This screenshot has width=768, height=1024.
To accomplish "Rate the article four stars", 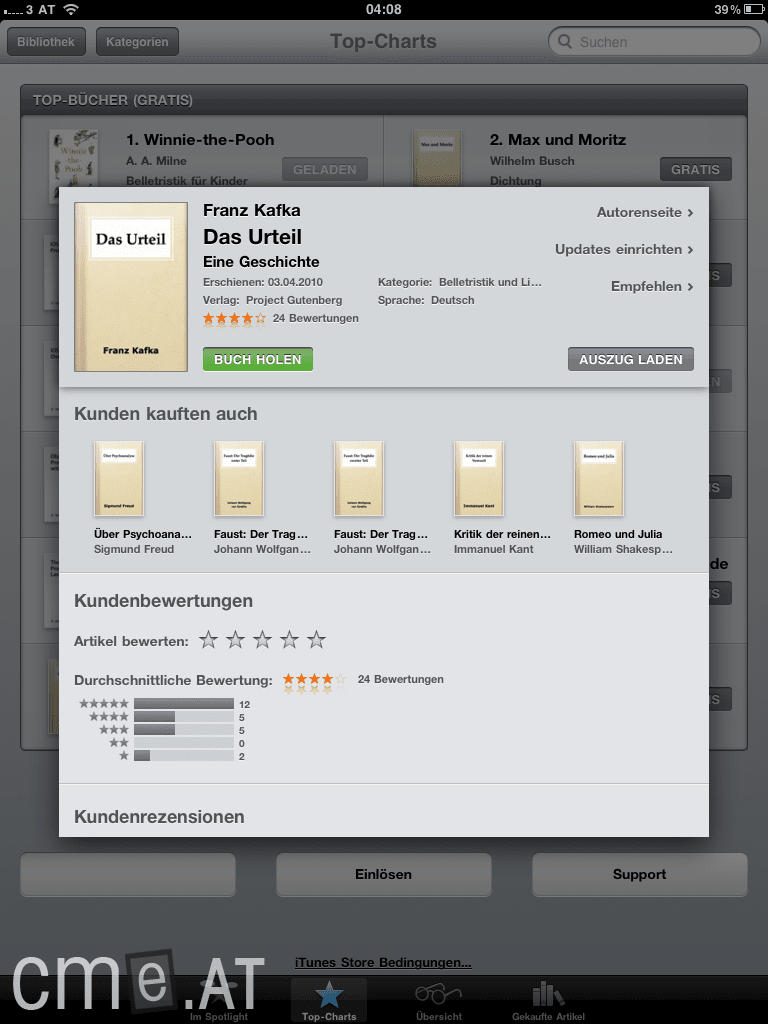I will click(x=289, y=640).
